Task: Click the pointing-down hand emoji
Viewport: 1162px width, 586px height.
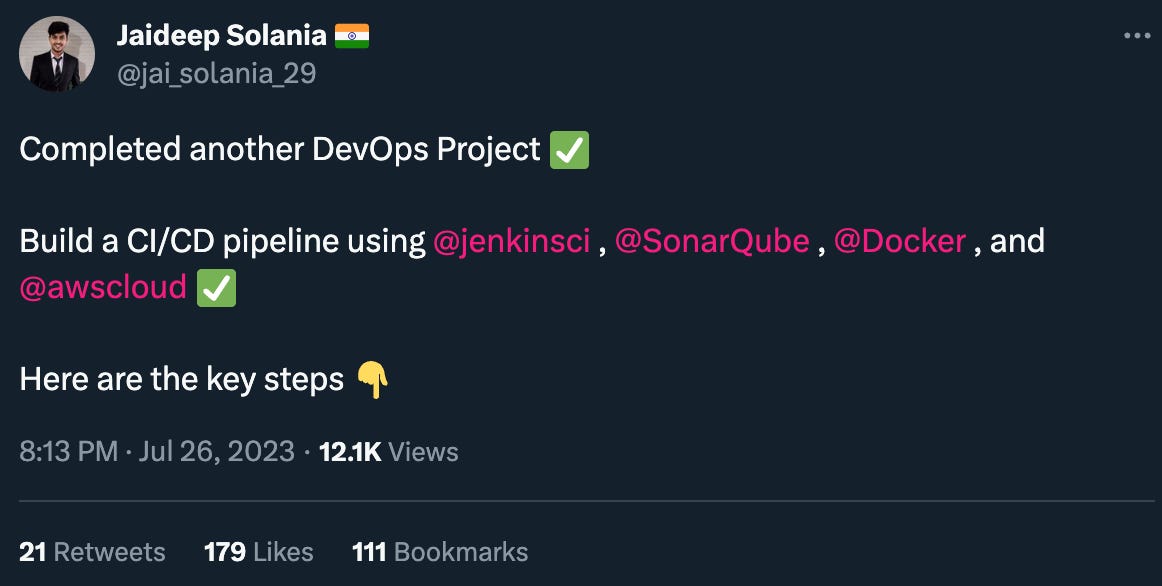Action: [372, 380]
